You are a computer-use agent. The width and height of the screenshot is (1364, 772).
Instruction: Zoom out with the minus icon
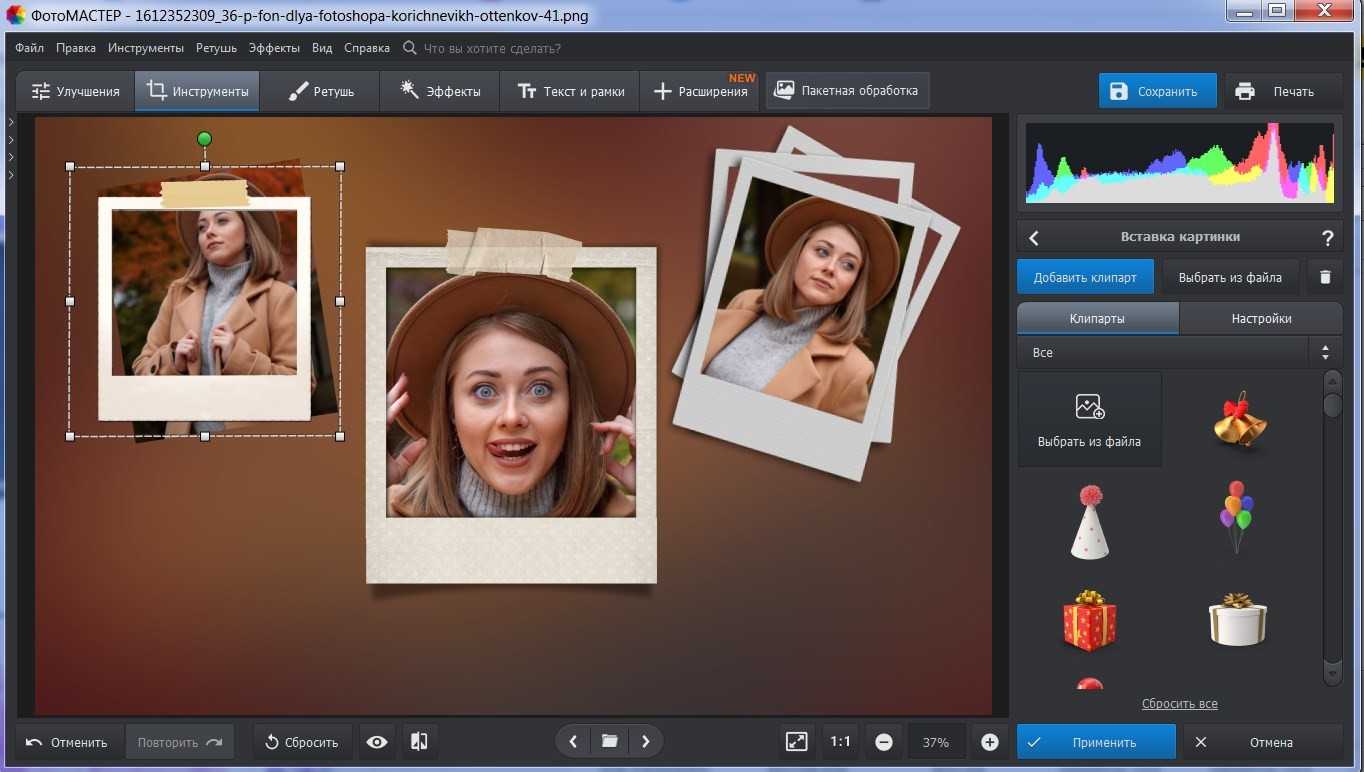(x=884, y=742)
